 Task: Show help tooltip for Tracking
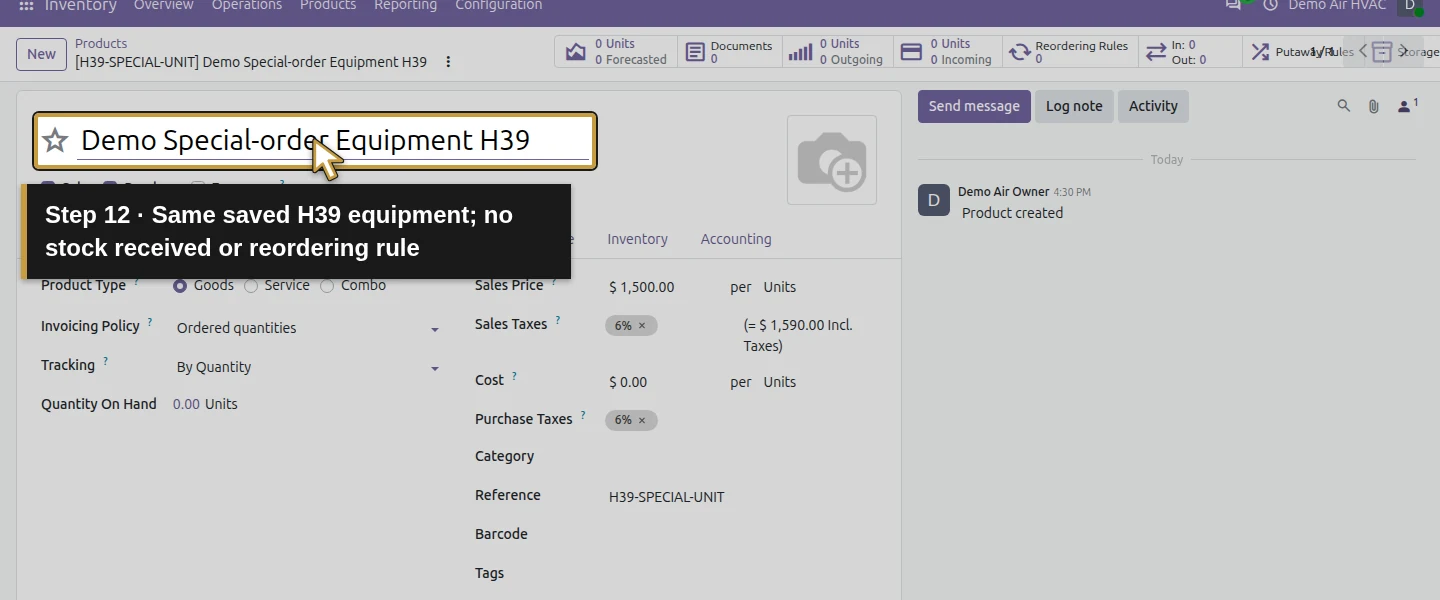tap(105, 361)
